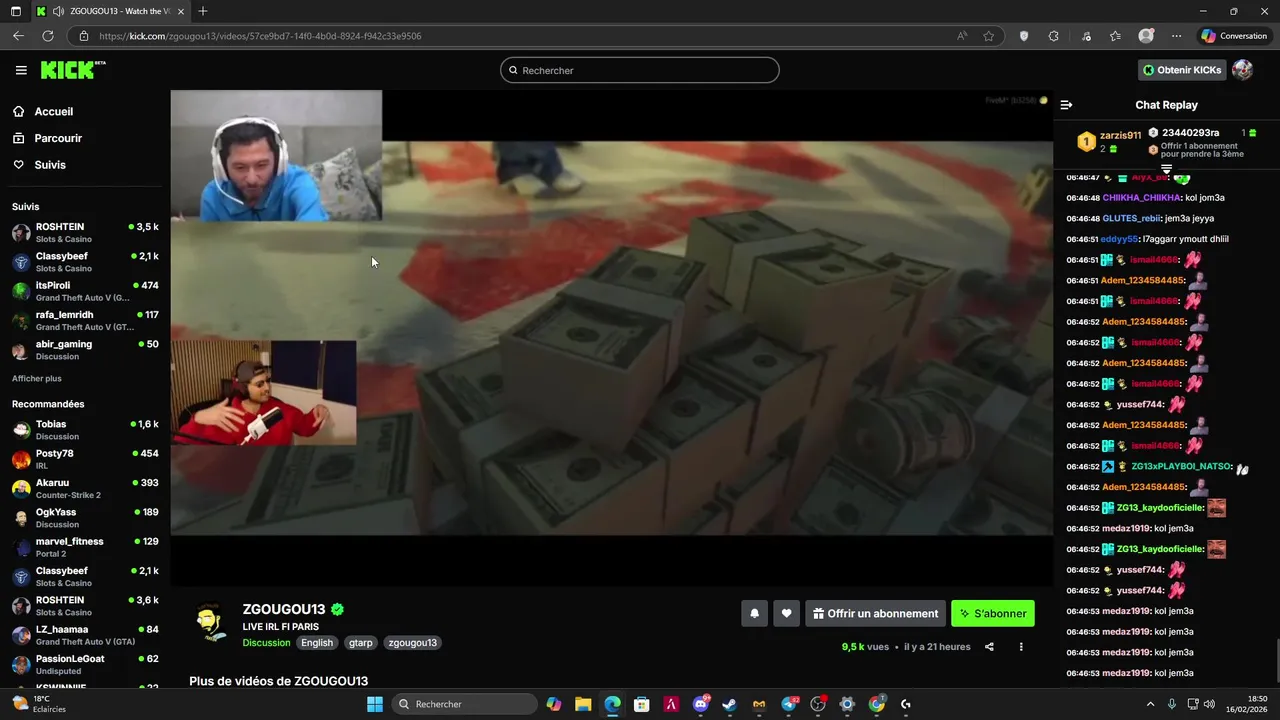Open a new browser tab
Screen dimensions: 1280x720
[x=203, y=11]
